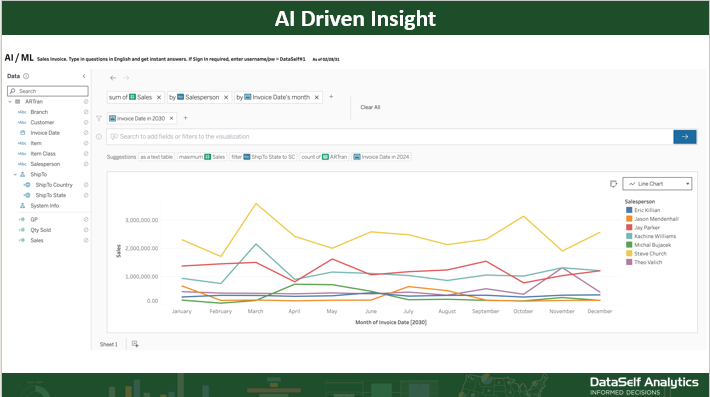Add a new sheet using the tab icon

(x=135, y=344)
